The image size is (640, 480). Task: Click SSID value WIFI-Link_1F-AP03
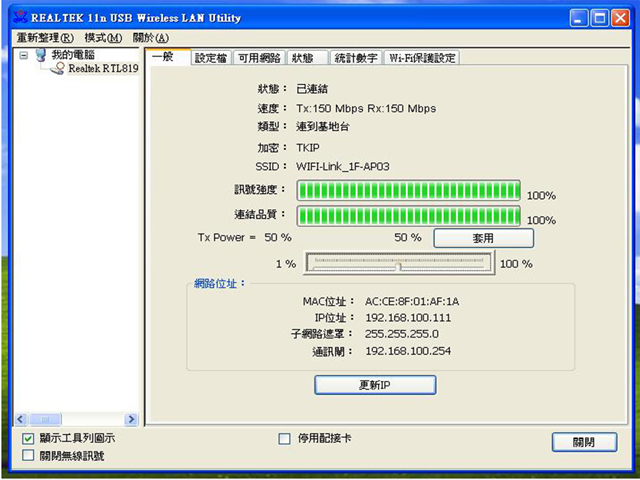(x=342, y=167)
